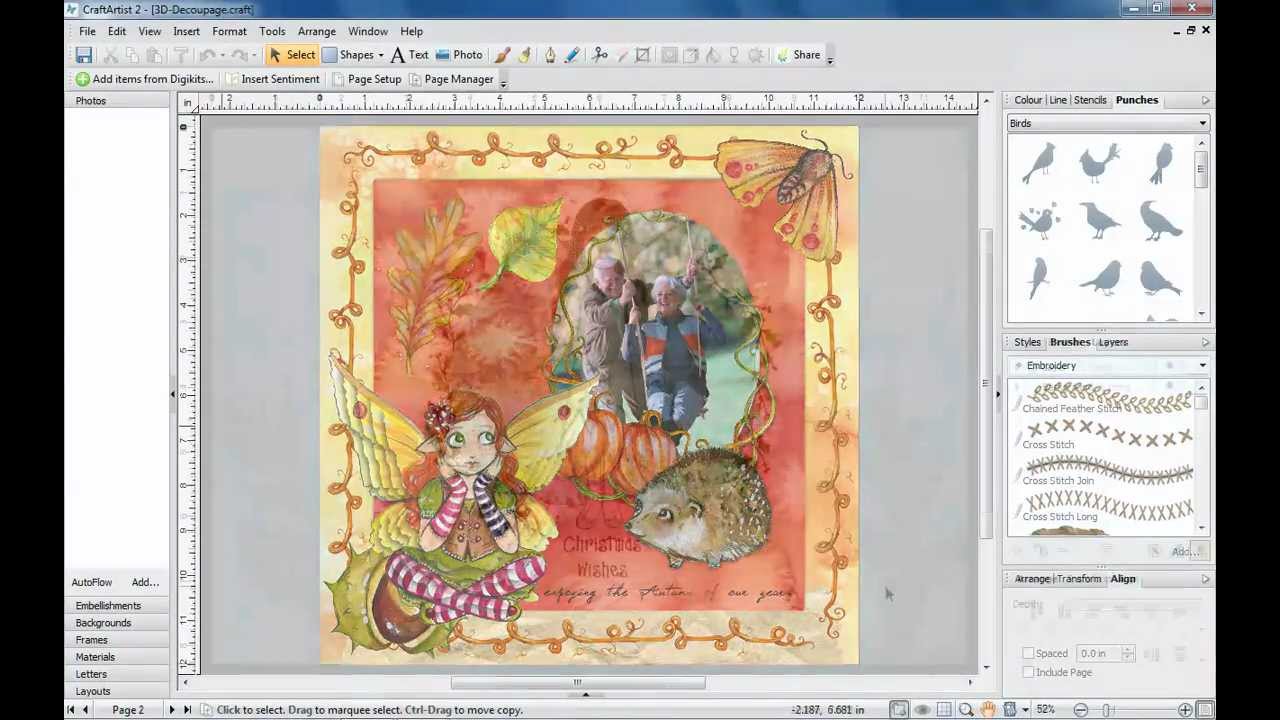Enable the Include Page checkbox
1280x720 pixels.
[1028, 672]
